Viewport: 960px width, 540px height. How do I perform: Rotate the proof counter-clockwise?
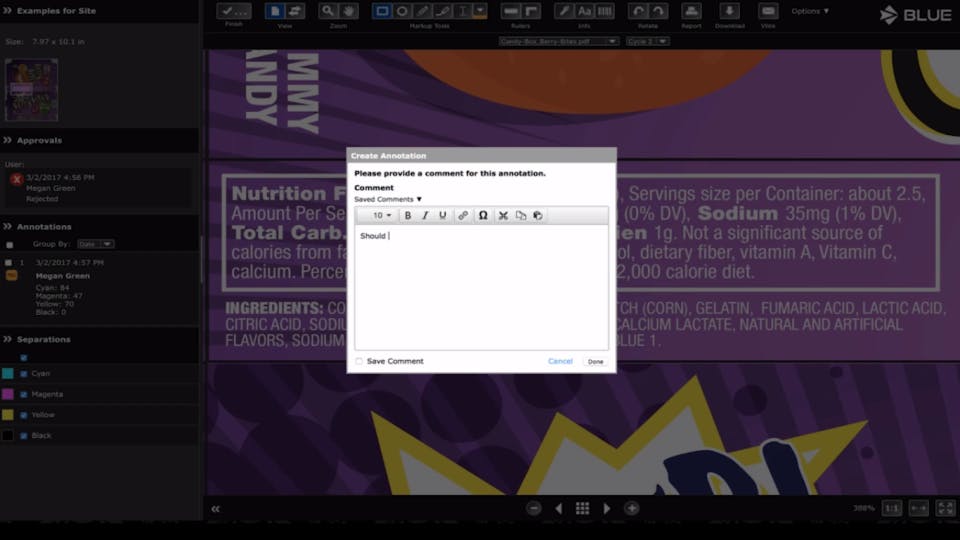(x=638, y=11)
